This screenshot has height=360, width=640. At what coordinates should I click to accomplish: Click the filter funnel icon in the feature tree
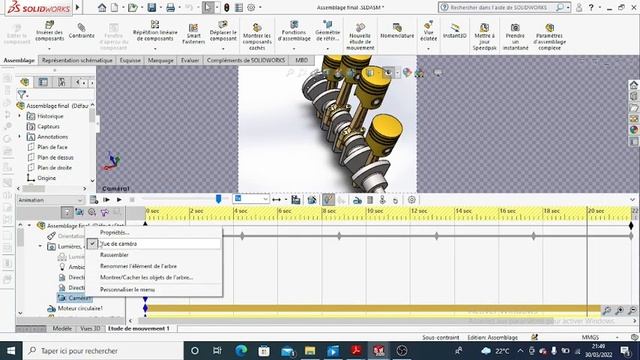click(22, 95)
